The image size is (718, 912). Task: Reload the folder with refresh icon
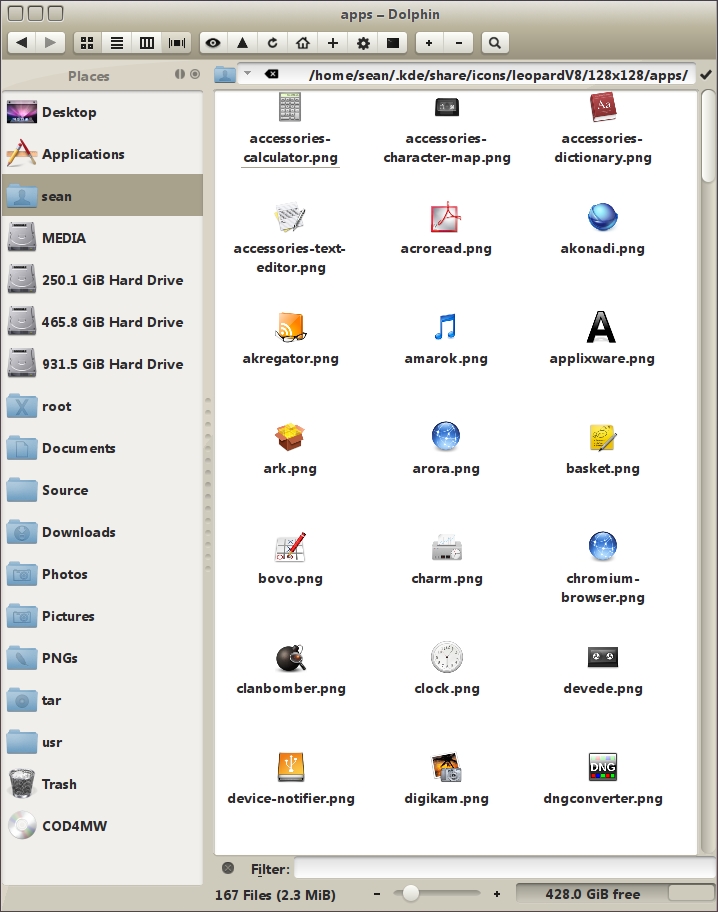click(272, 42)
